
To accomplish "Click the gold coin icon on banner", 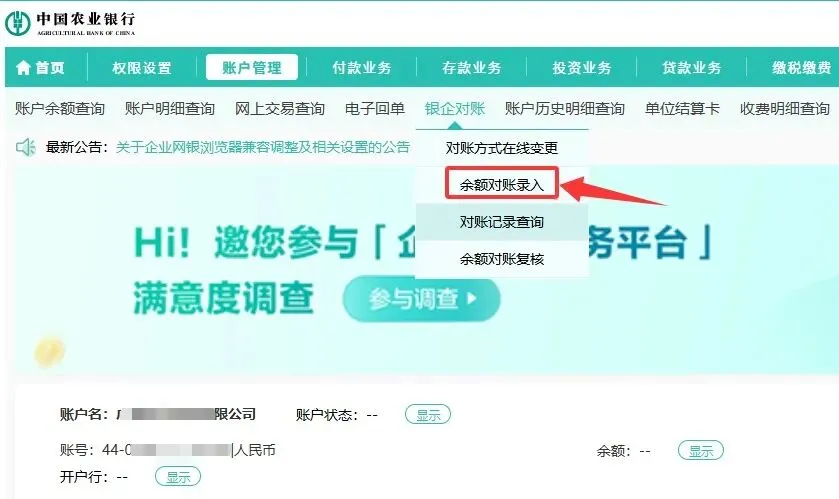I will [x=50, y=351].
